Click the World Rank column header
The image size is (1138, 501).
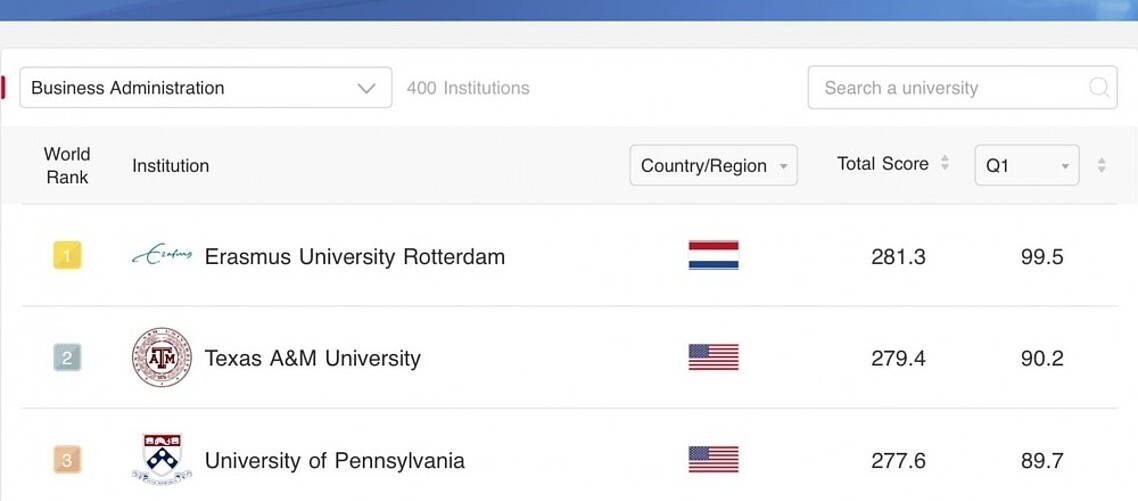[x=67, y=166]
